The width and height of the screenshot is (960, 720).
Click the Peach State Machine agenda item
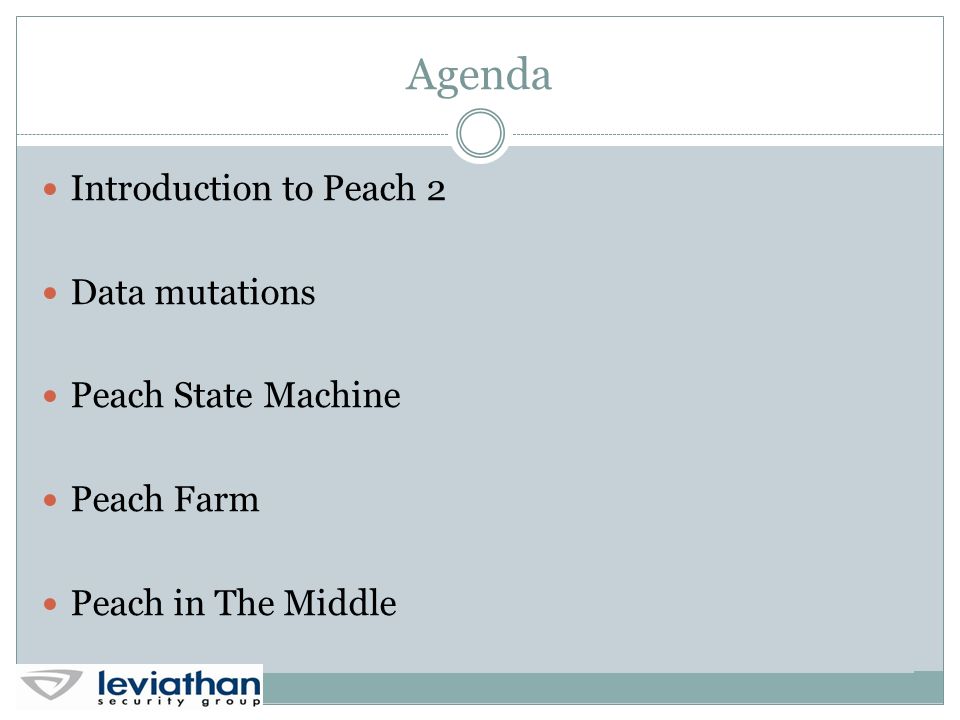pyautogui.click(x=236, y=395)
